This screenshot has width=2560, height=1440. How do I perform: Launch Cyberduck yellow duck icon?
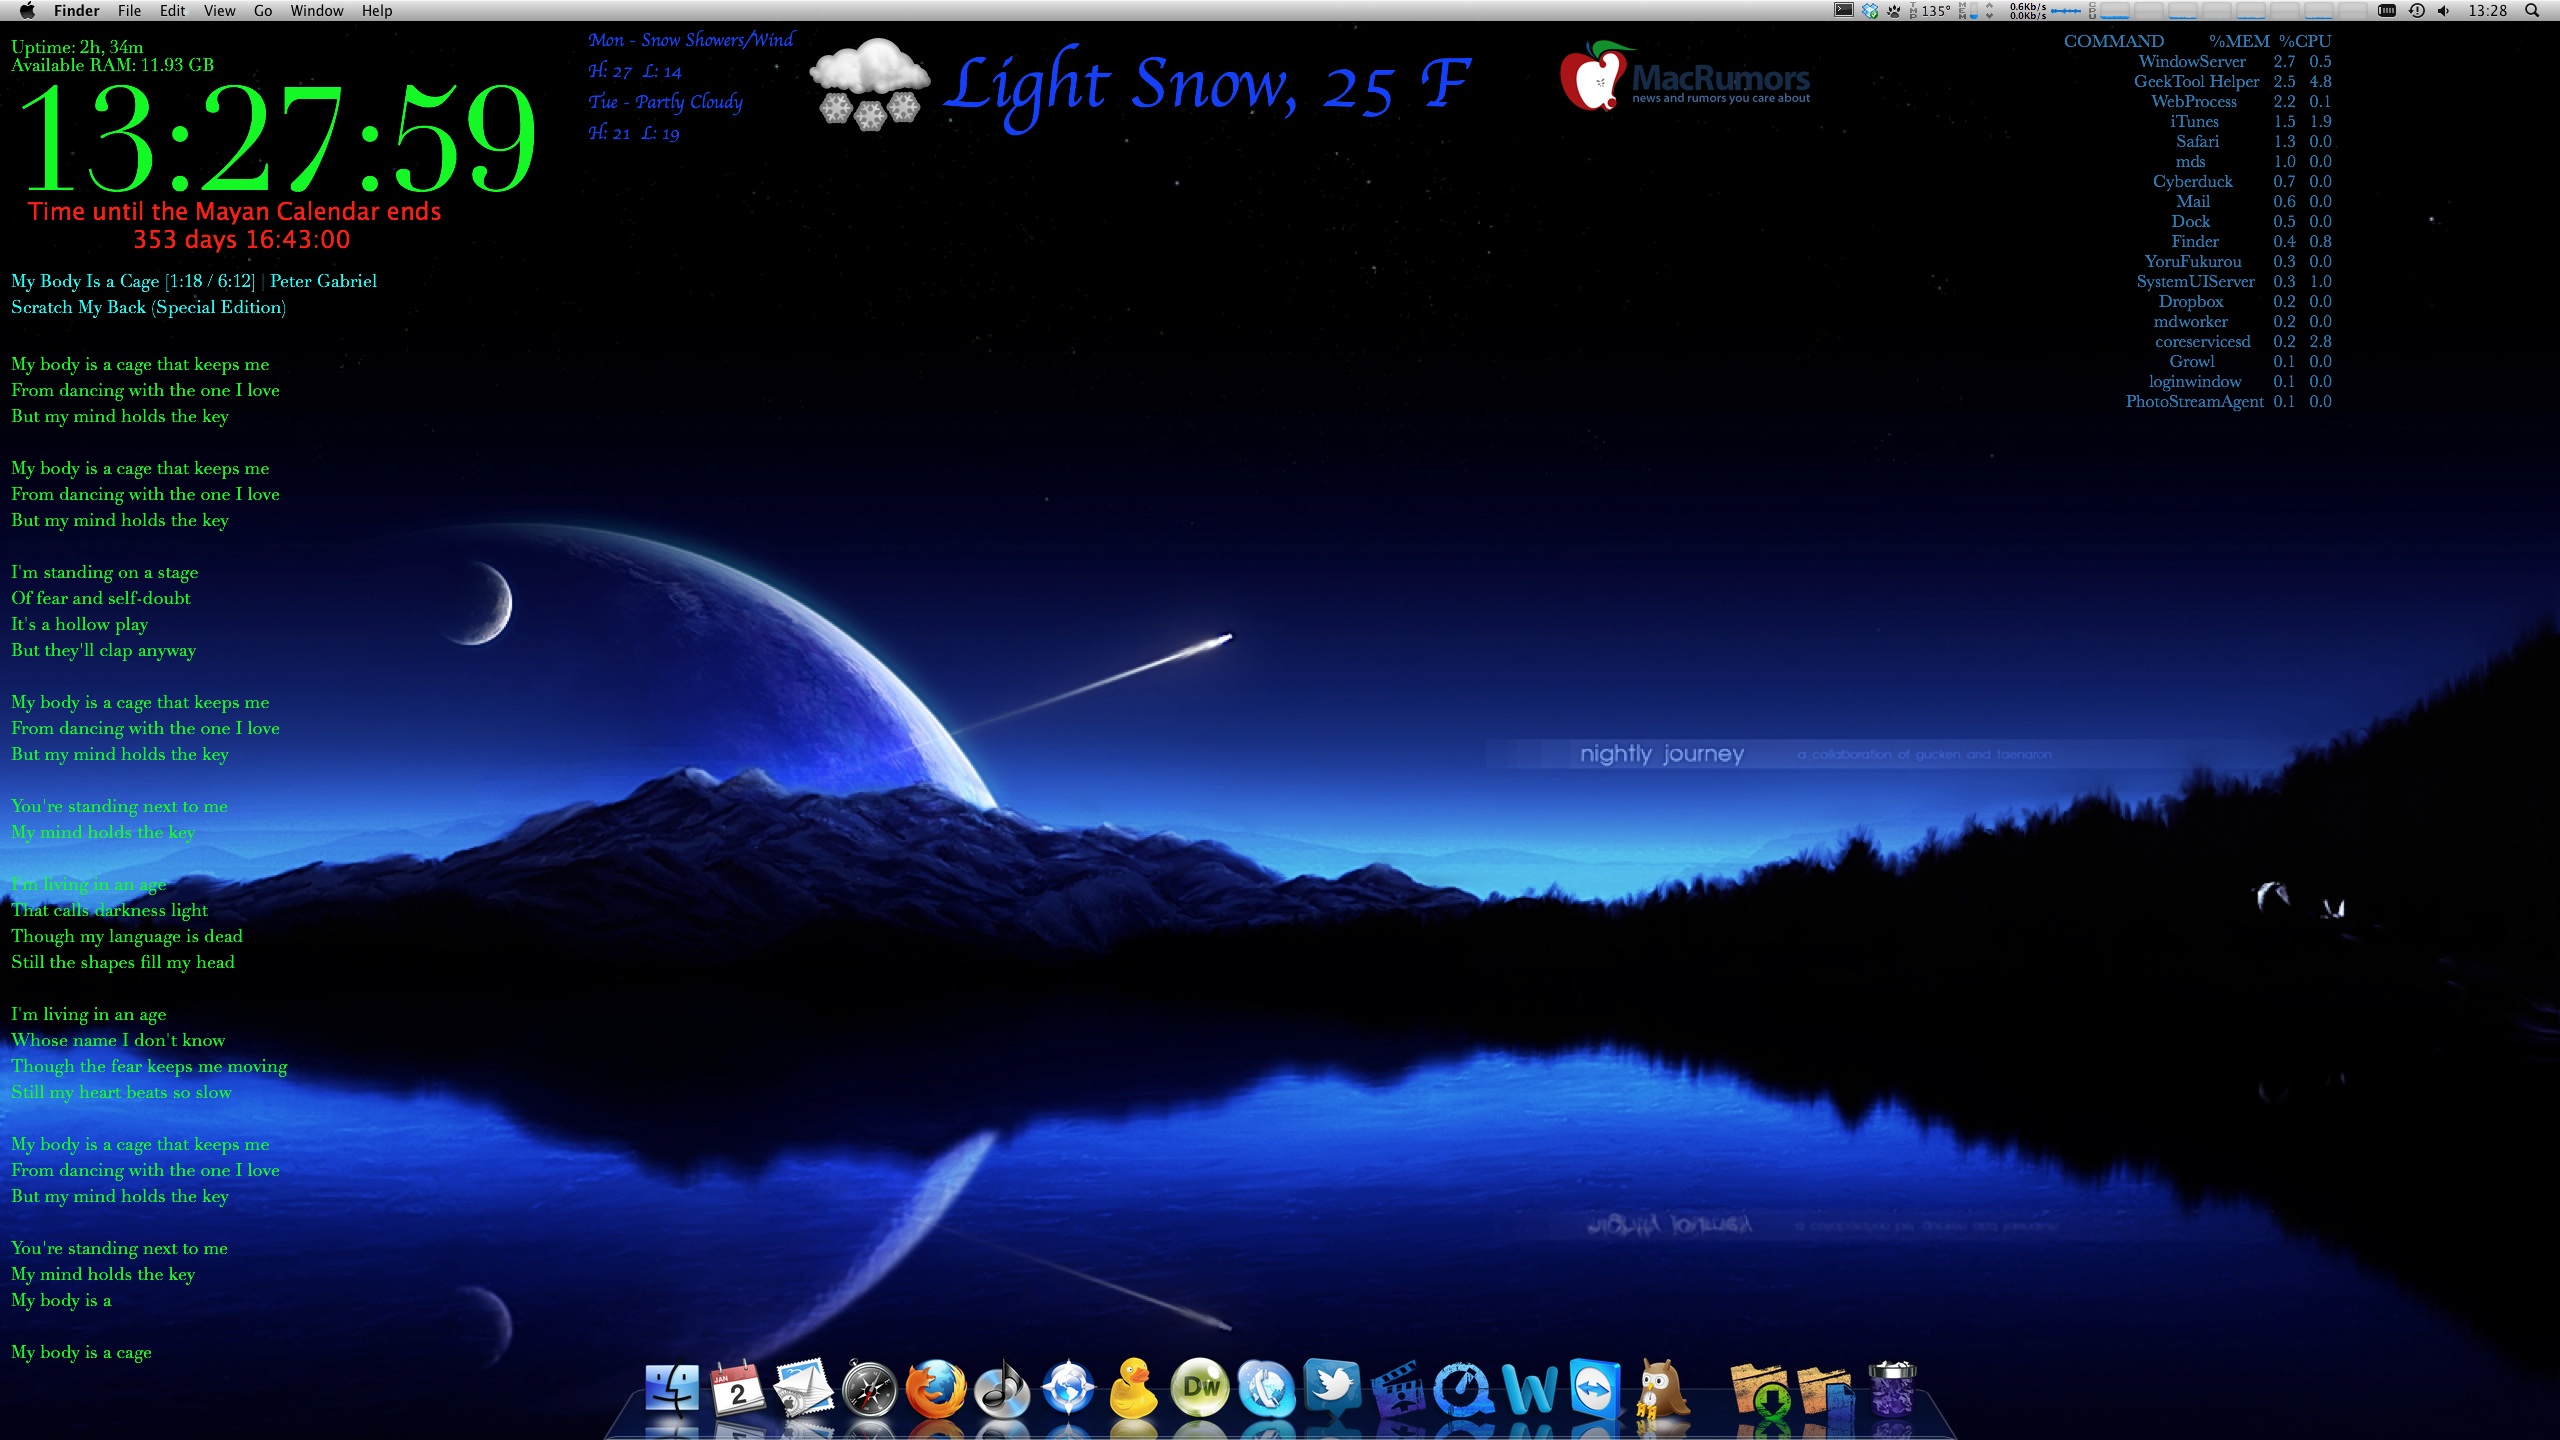[x=1133, y=1388]
